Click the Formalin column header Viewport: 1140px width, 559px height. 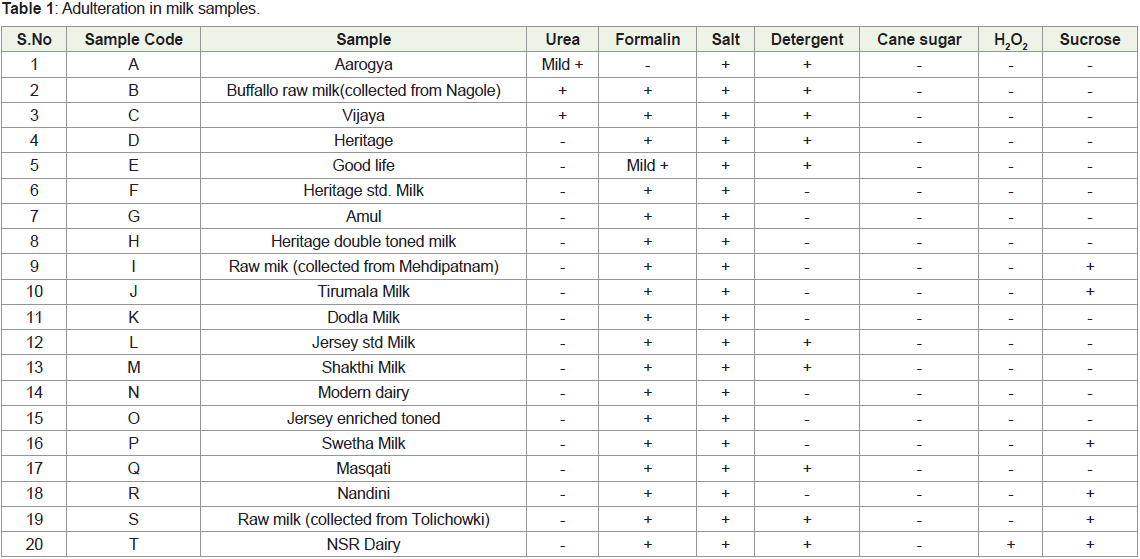(647, 39)
